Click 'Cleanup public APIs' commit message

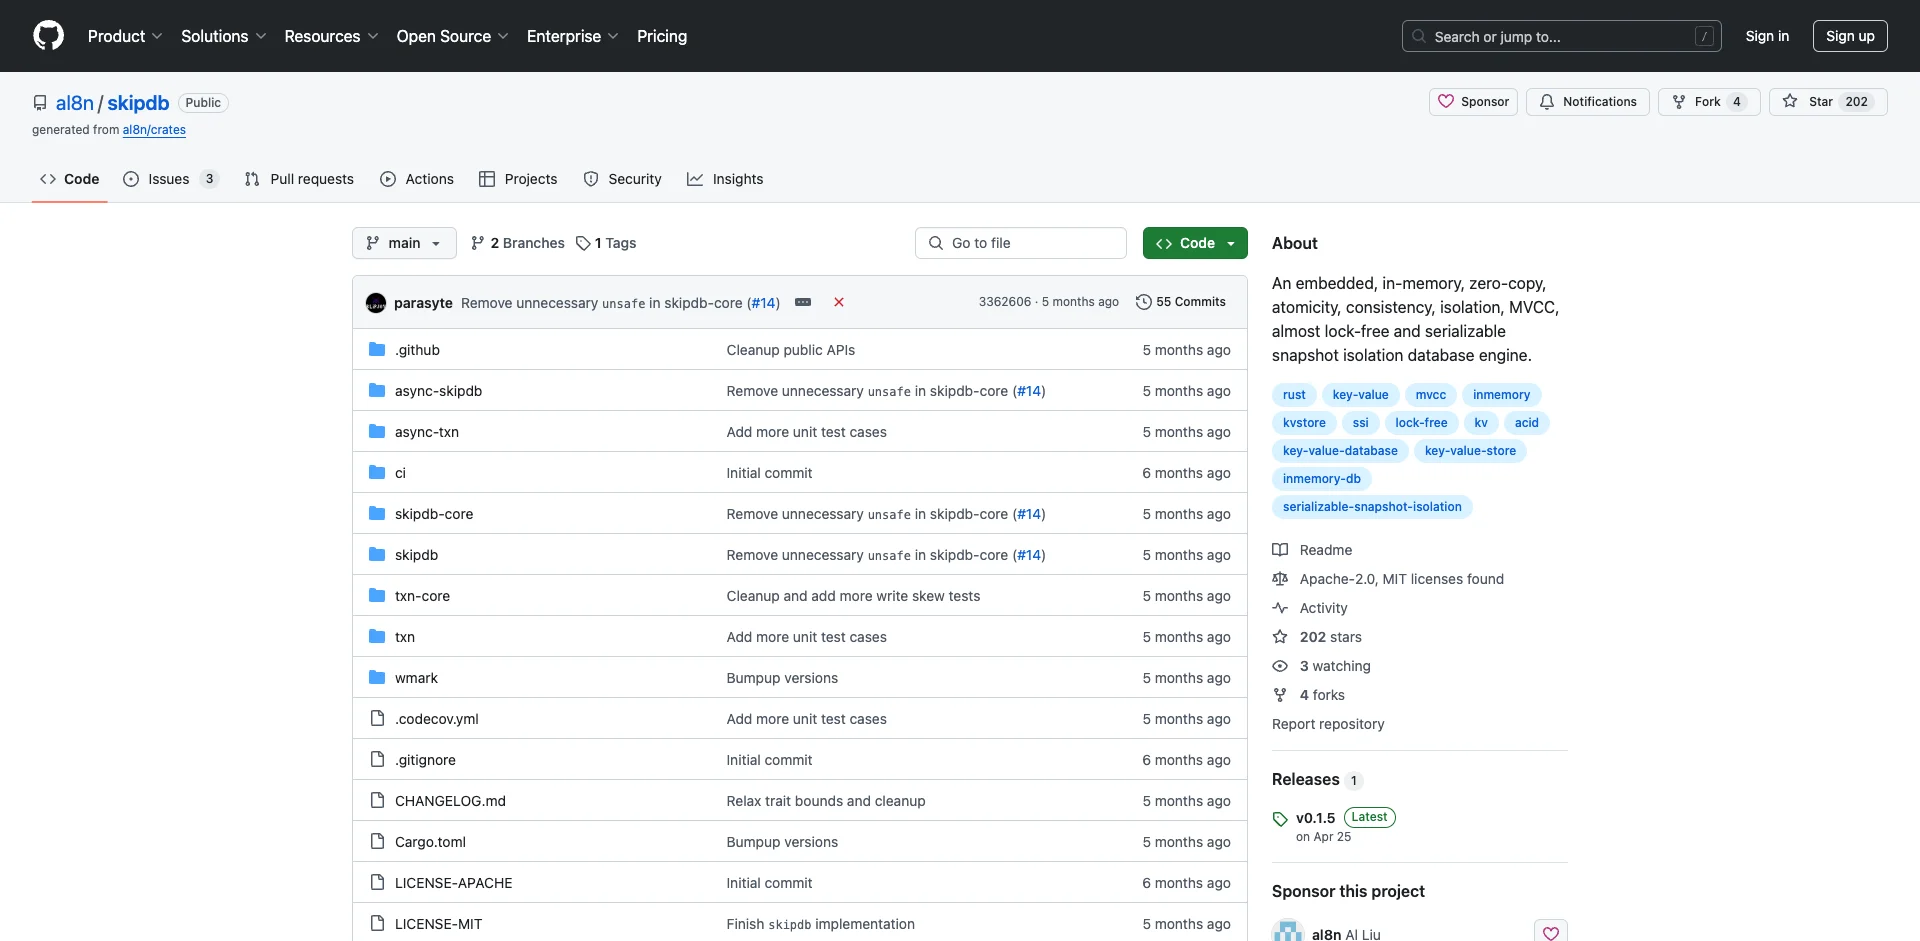pos(790,350)
